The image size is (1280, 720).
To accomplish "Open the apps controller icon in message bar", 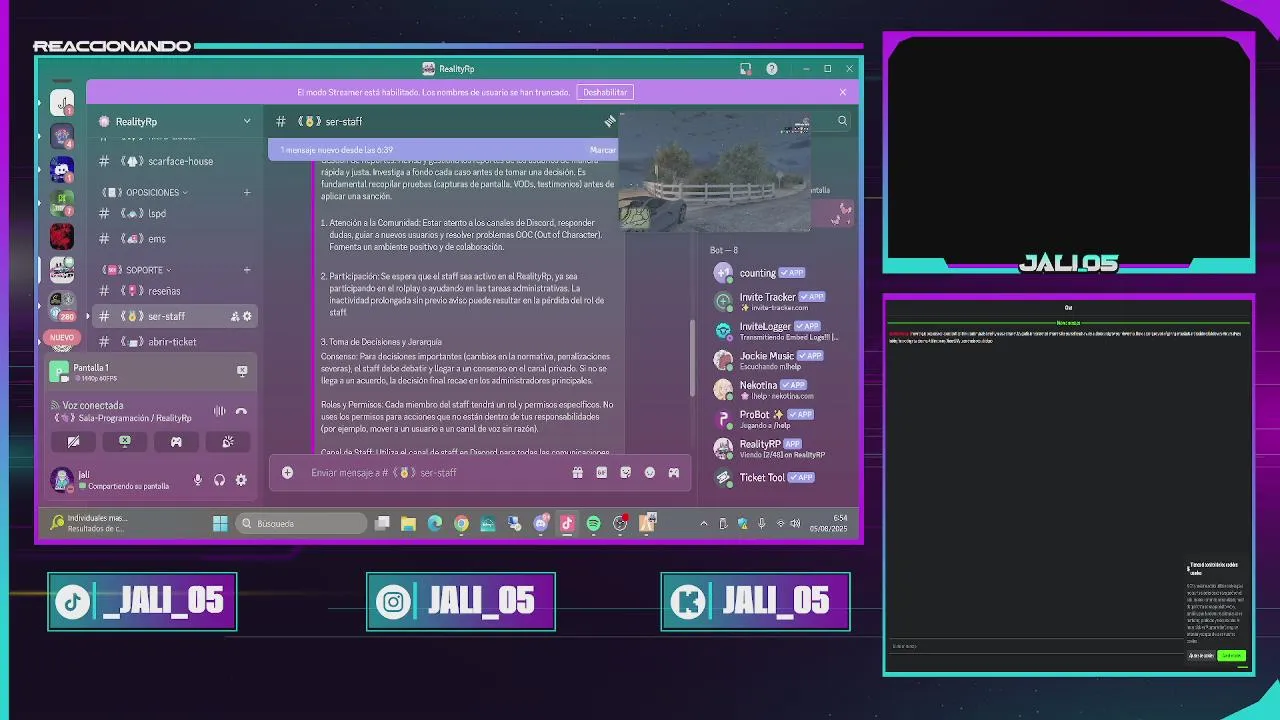I will click(x=673, y=472).
